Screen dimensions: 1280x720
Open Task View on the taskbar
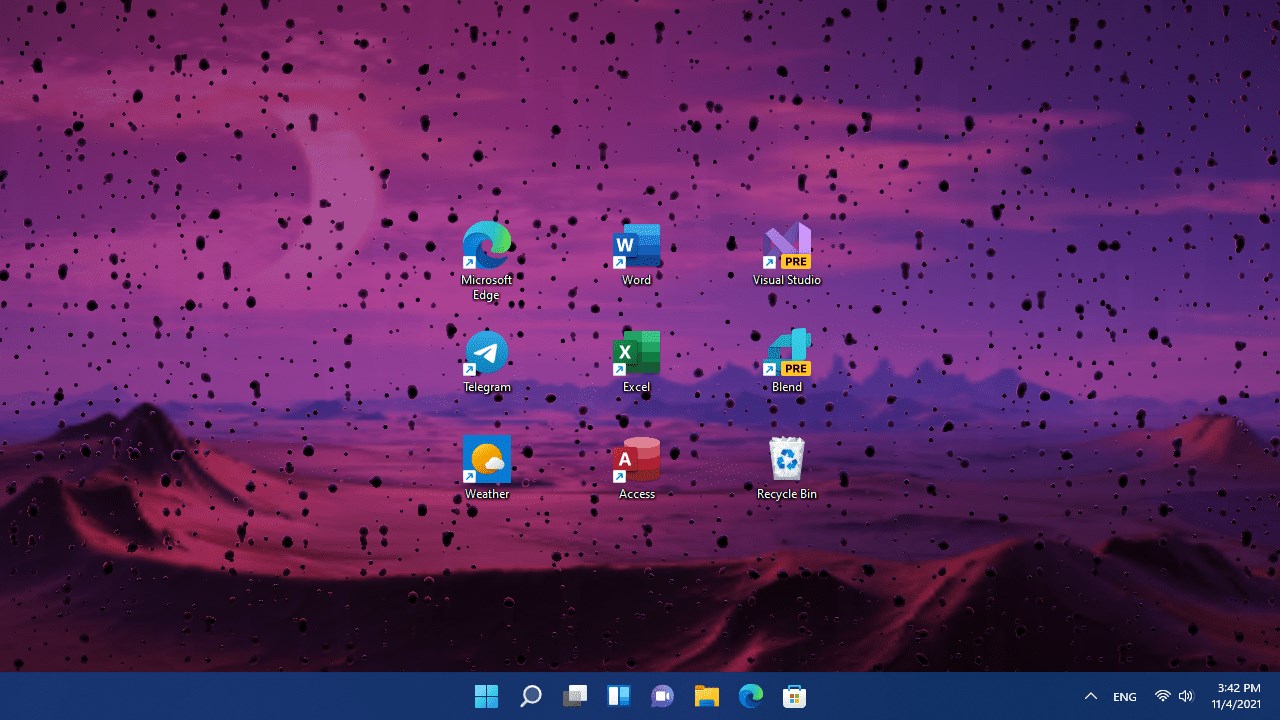point(575,696)
